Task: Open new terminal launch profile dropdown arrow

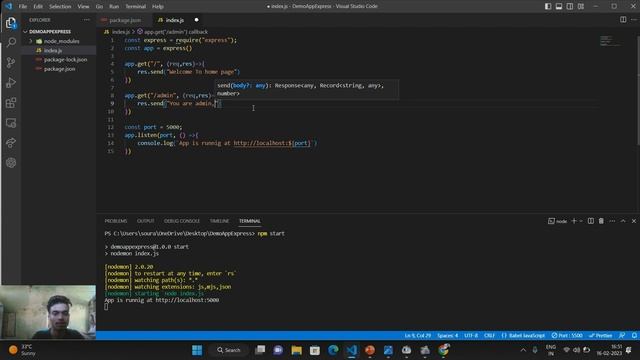Action: point(581,221)
